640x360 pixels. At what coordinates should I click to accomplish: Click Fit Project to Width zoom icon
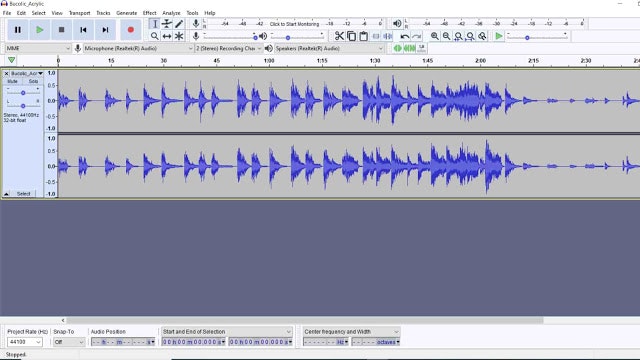pyautogui.click(x=470, y=36)
